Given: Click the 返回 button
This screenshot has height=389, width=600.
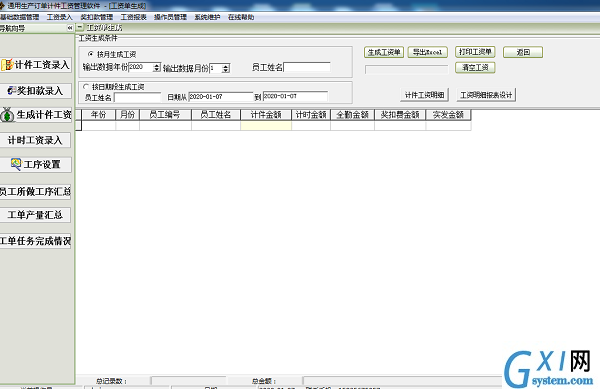Looking at the screenshot, I should tap(523, 52).
